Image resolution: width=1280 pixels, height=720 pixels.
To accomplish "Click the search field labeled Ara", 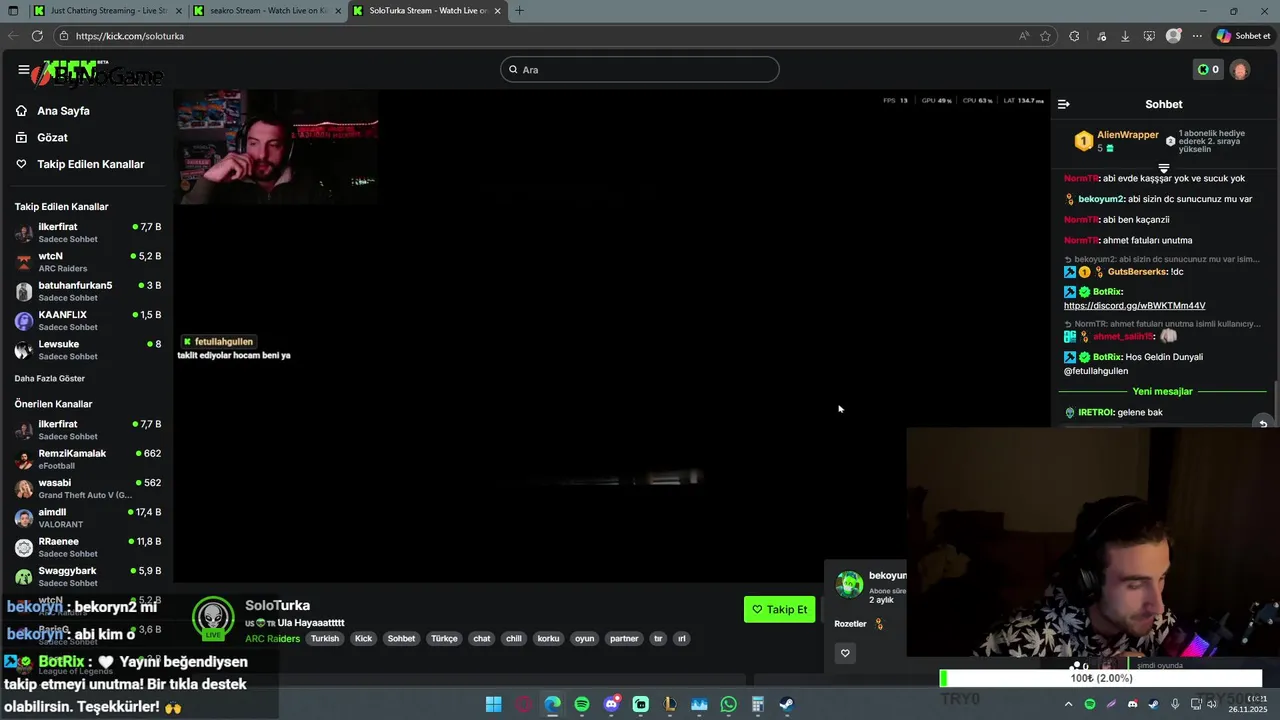I will click(640, 69).
